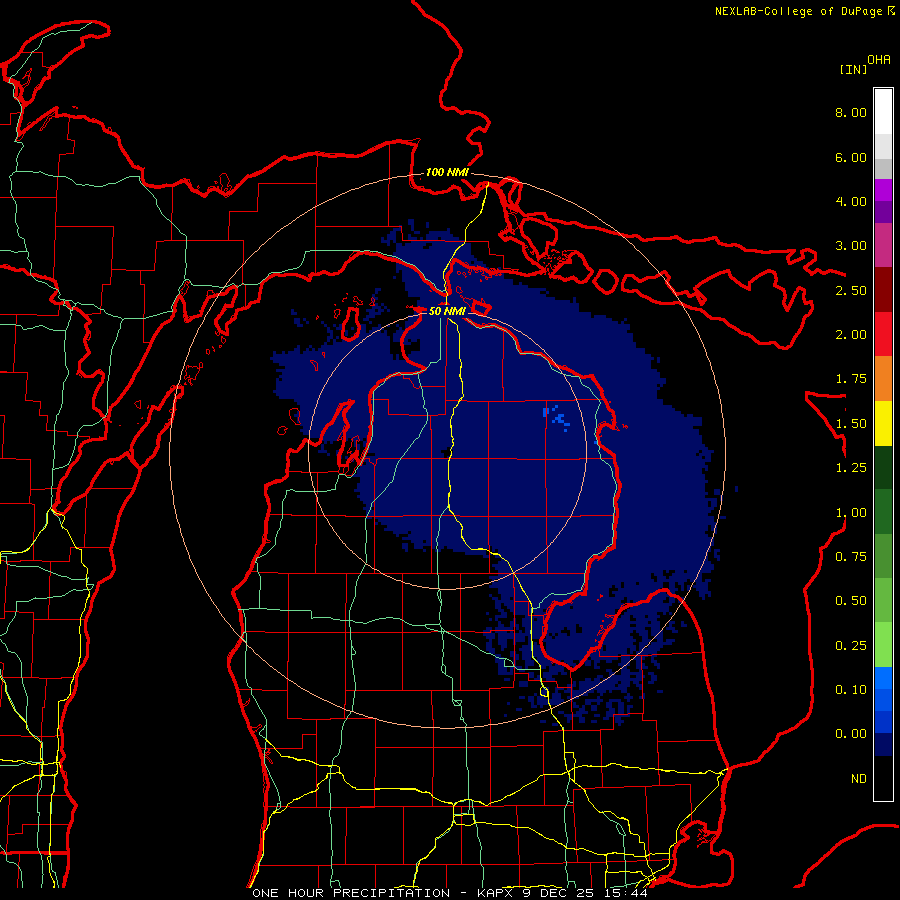Click the KAPX radar site identifier
900x900 pixels.
click(496, 893)
